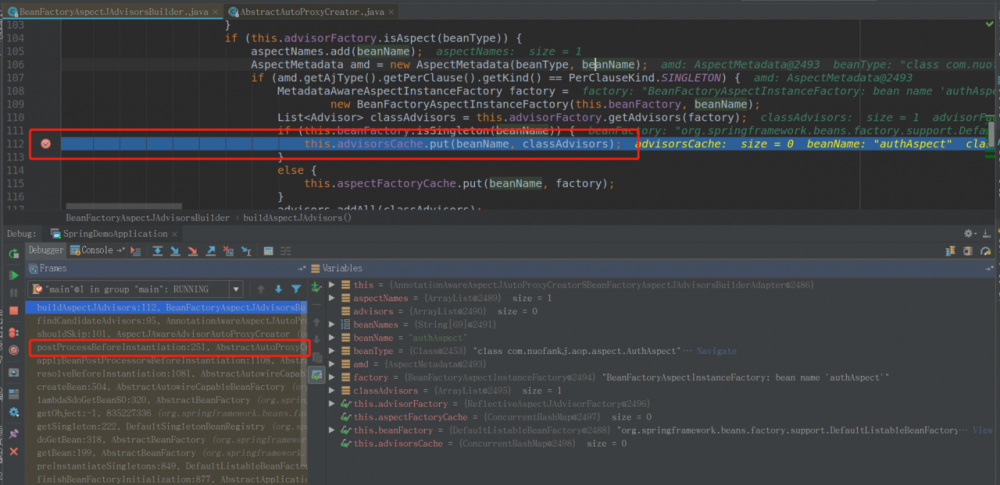Toggle the breakpoint on line 112
Viewport: 1000px width, 485px height.
coord(45,144)
